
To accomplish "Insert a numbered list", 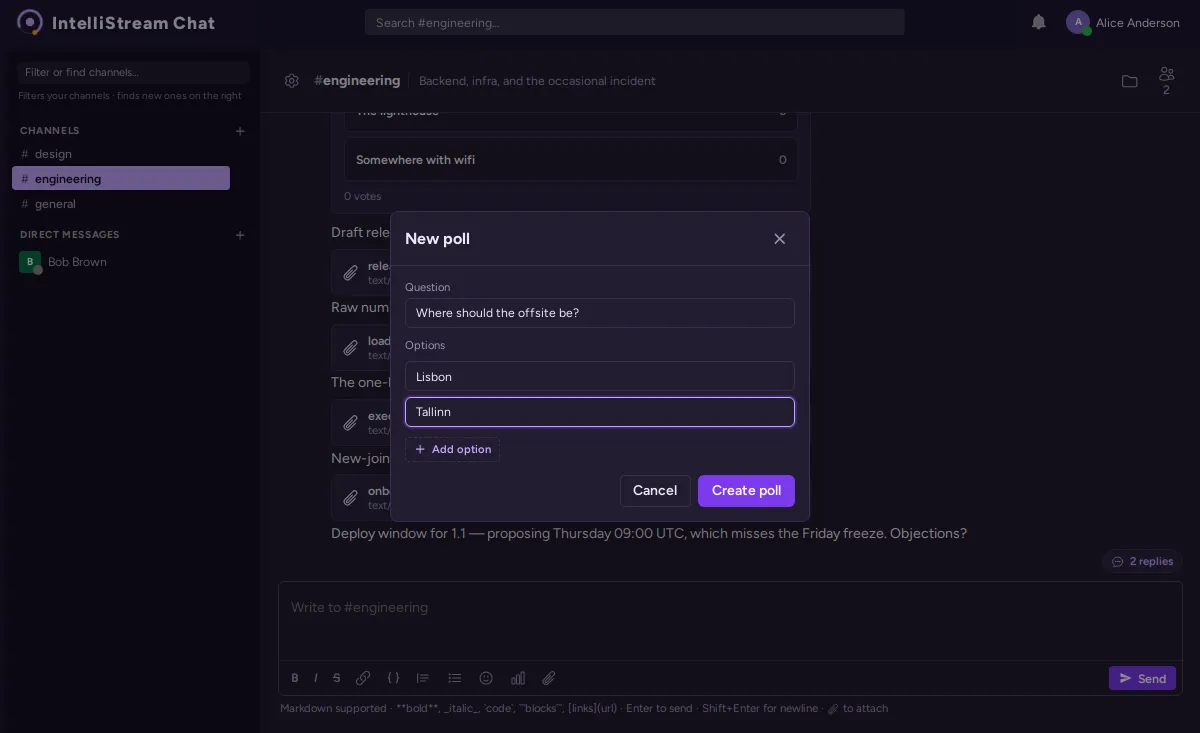I will (x=423, y=678).
